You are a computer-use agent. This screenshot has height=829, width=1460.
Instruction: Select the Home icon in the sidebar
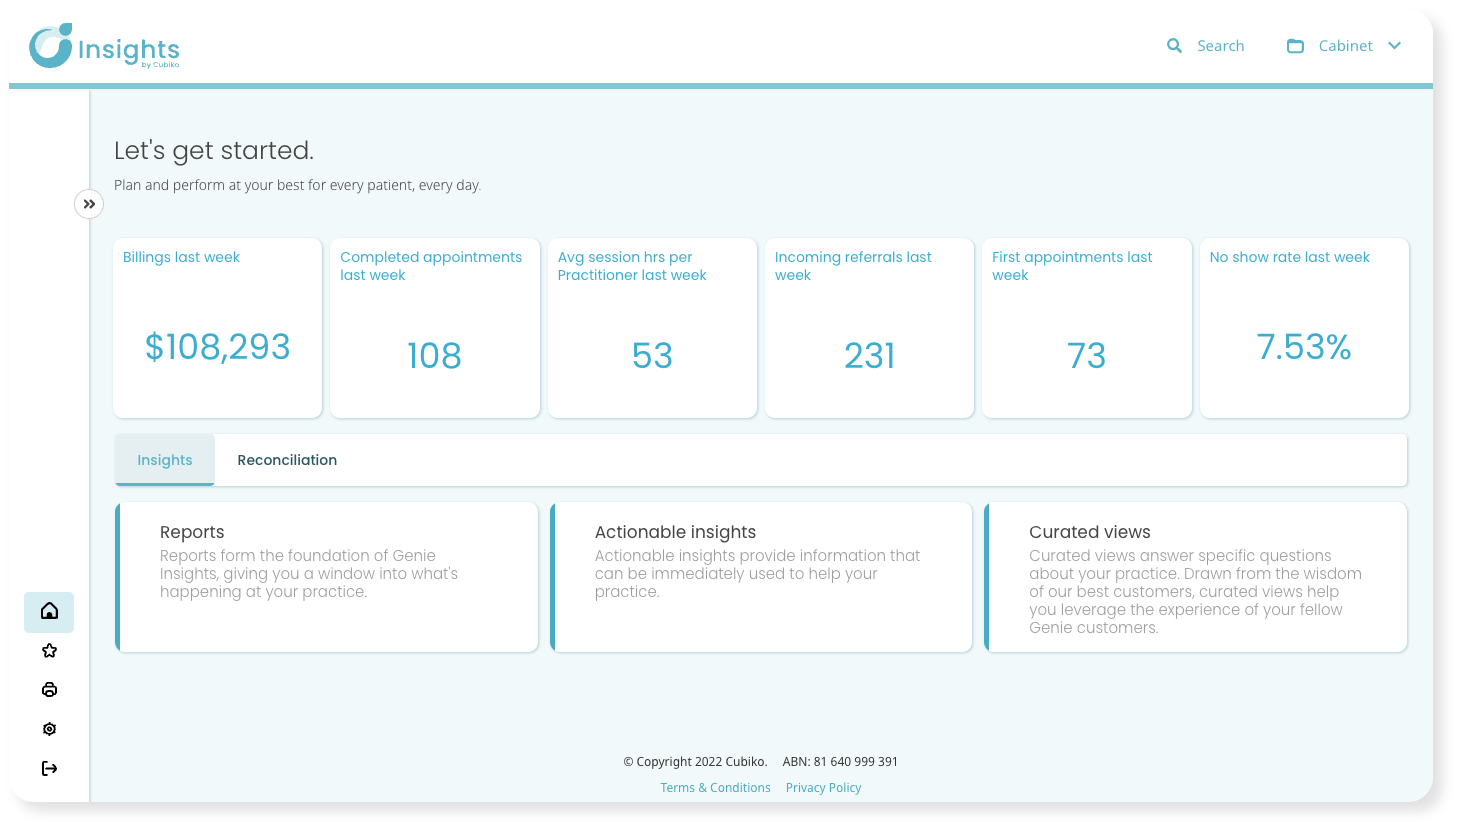coord(49,612)
